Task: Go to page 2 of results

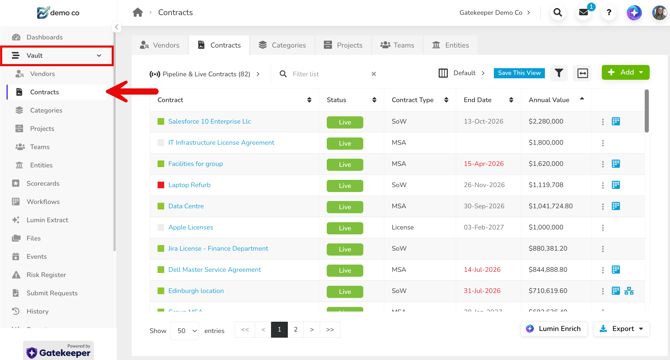Action: point(295,330)
